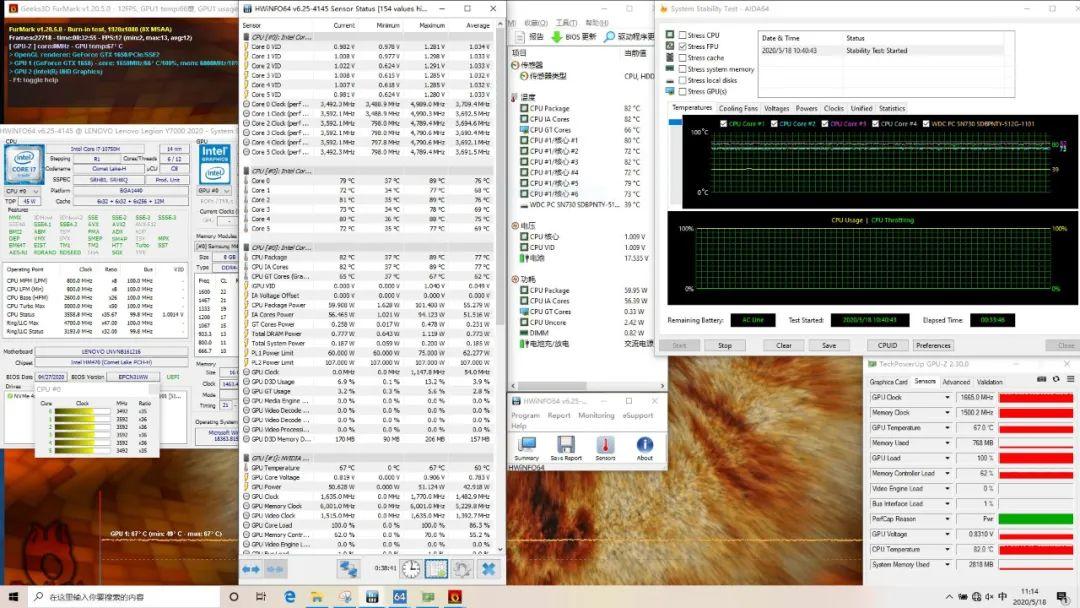Enable the Stress local disks checkbox

(x=683, y=80)
